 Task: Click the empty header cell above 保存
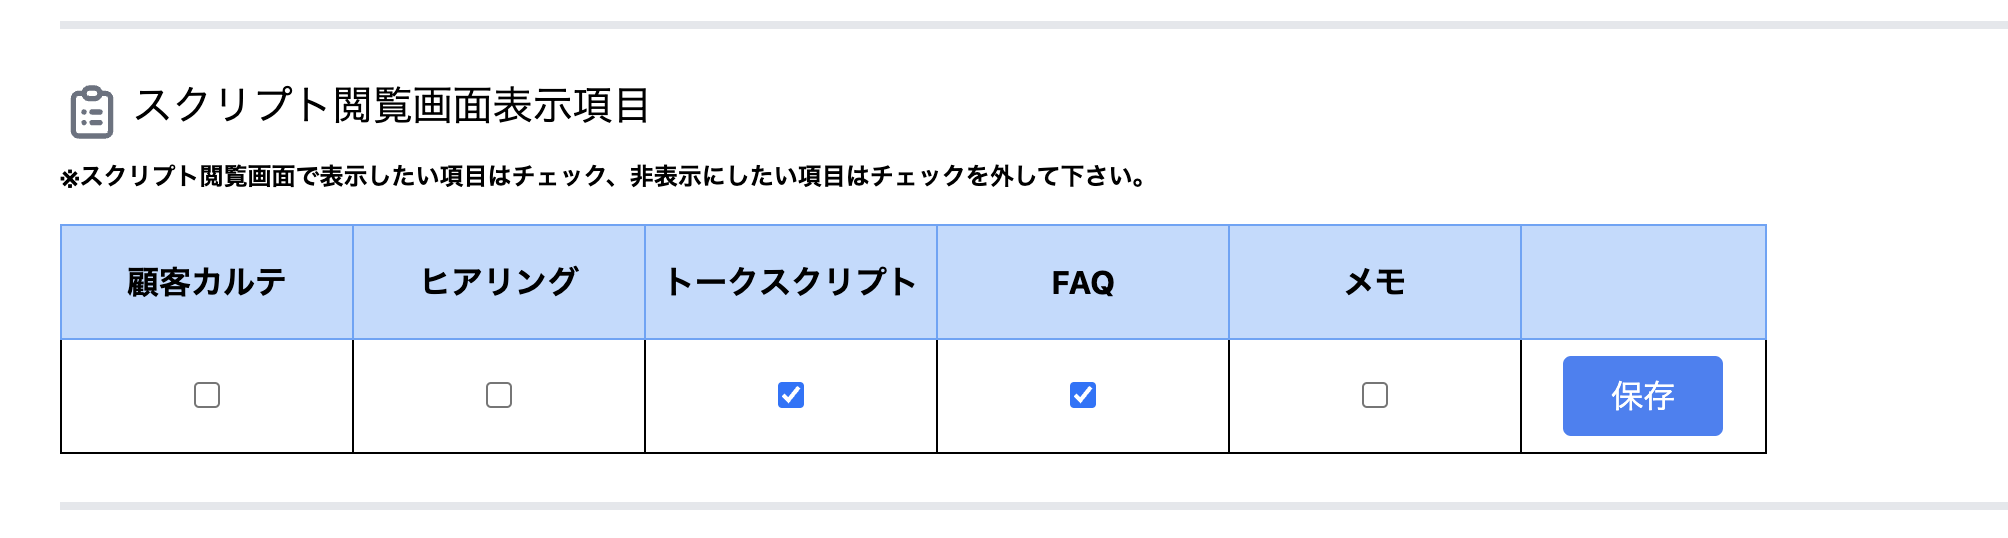[1643, 282]
